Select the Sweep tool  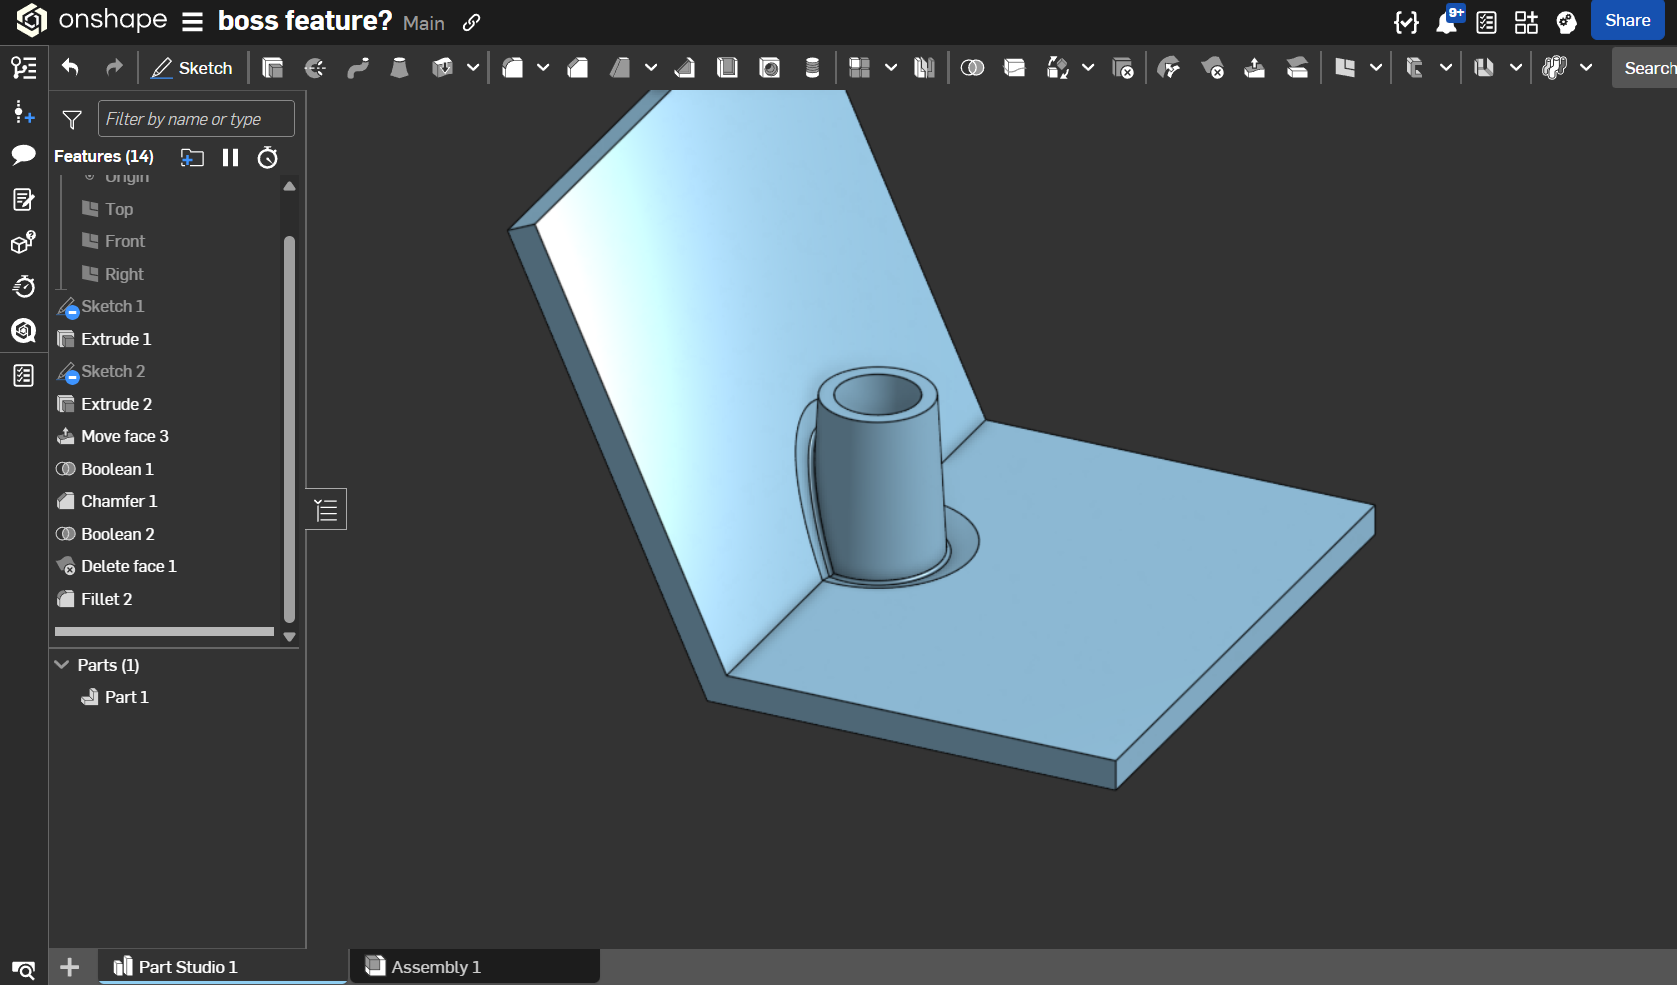coord(358,68)
